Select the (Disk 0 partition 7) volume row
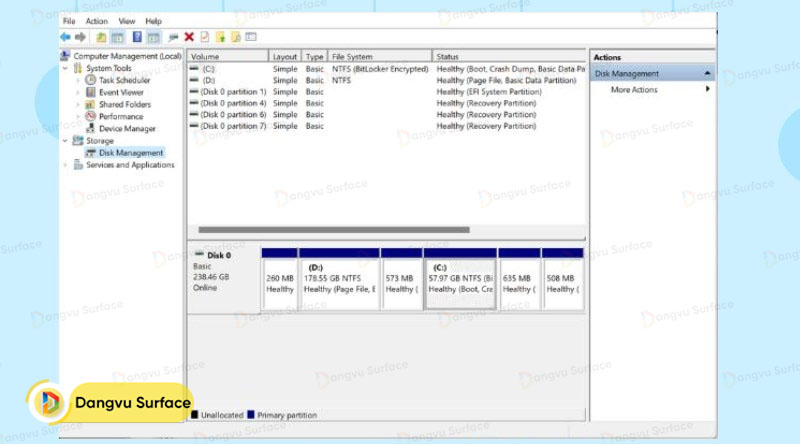 pos(387,126)
